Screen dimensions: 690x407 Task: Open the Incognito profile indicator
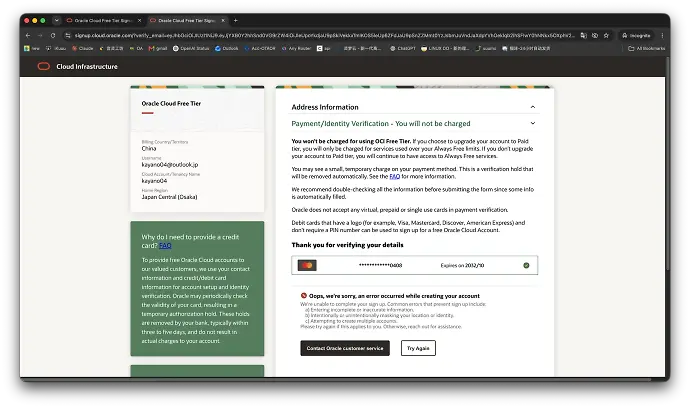point(636,35)
